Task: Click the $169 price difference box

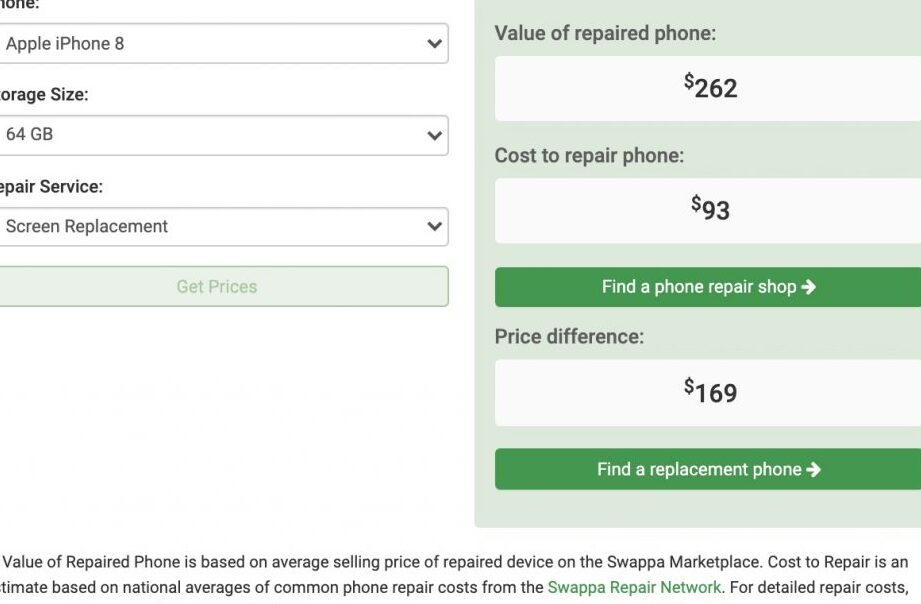Action: click(x=710, y=392)
